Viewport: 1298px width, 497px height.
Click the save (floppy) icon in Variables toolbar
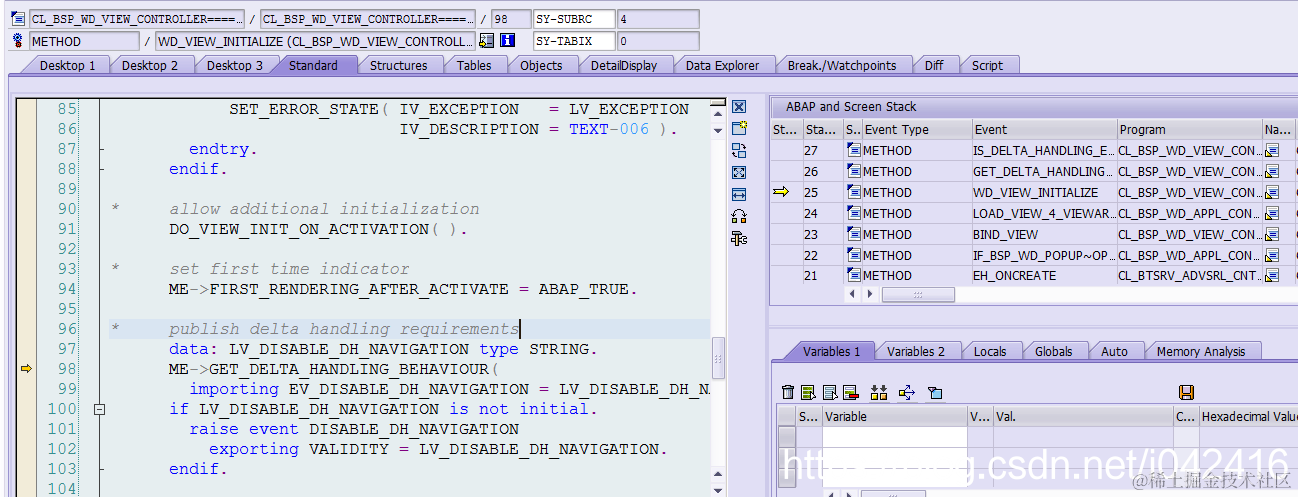point(1187,392)
